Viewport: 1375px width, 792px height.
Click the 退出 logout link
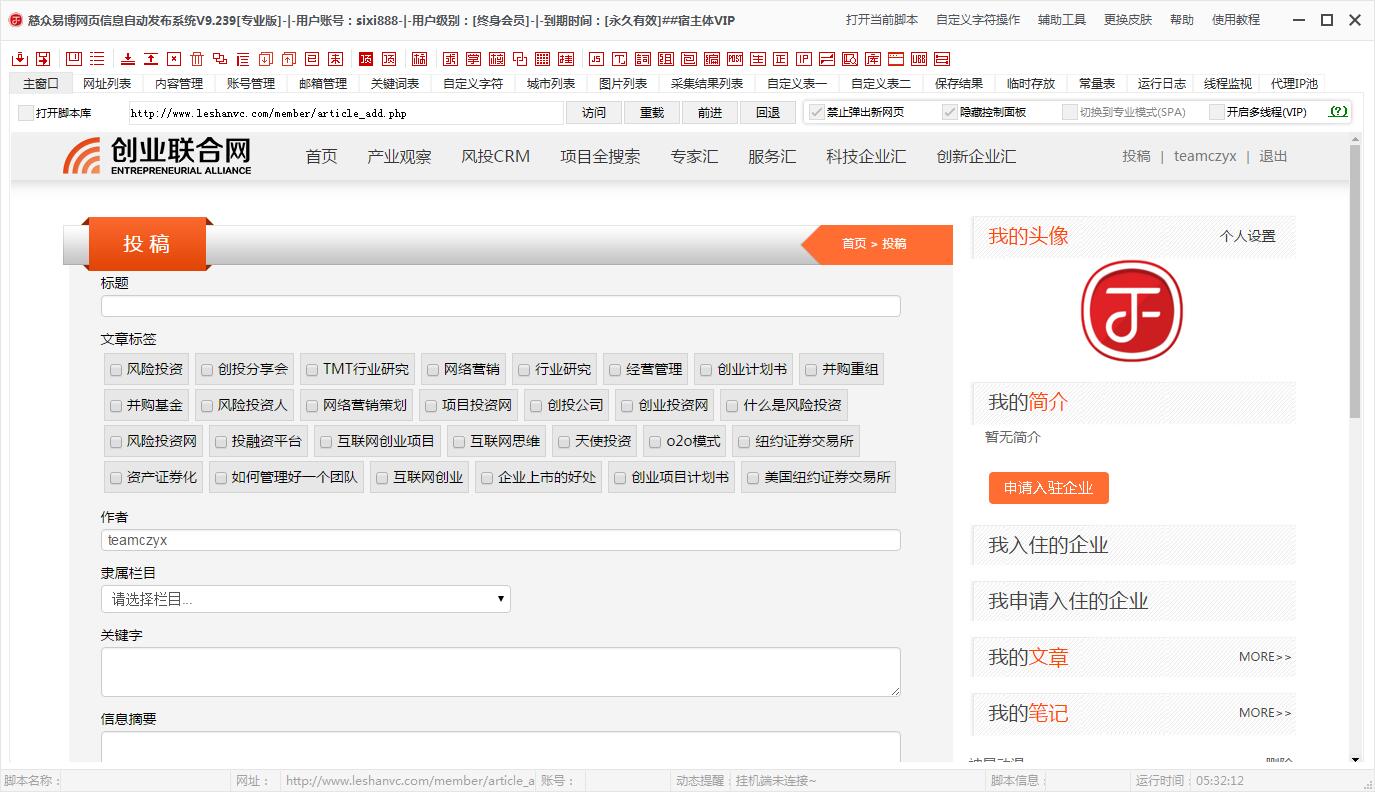click(1273, 156)
